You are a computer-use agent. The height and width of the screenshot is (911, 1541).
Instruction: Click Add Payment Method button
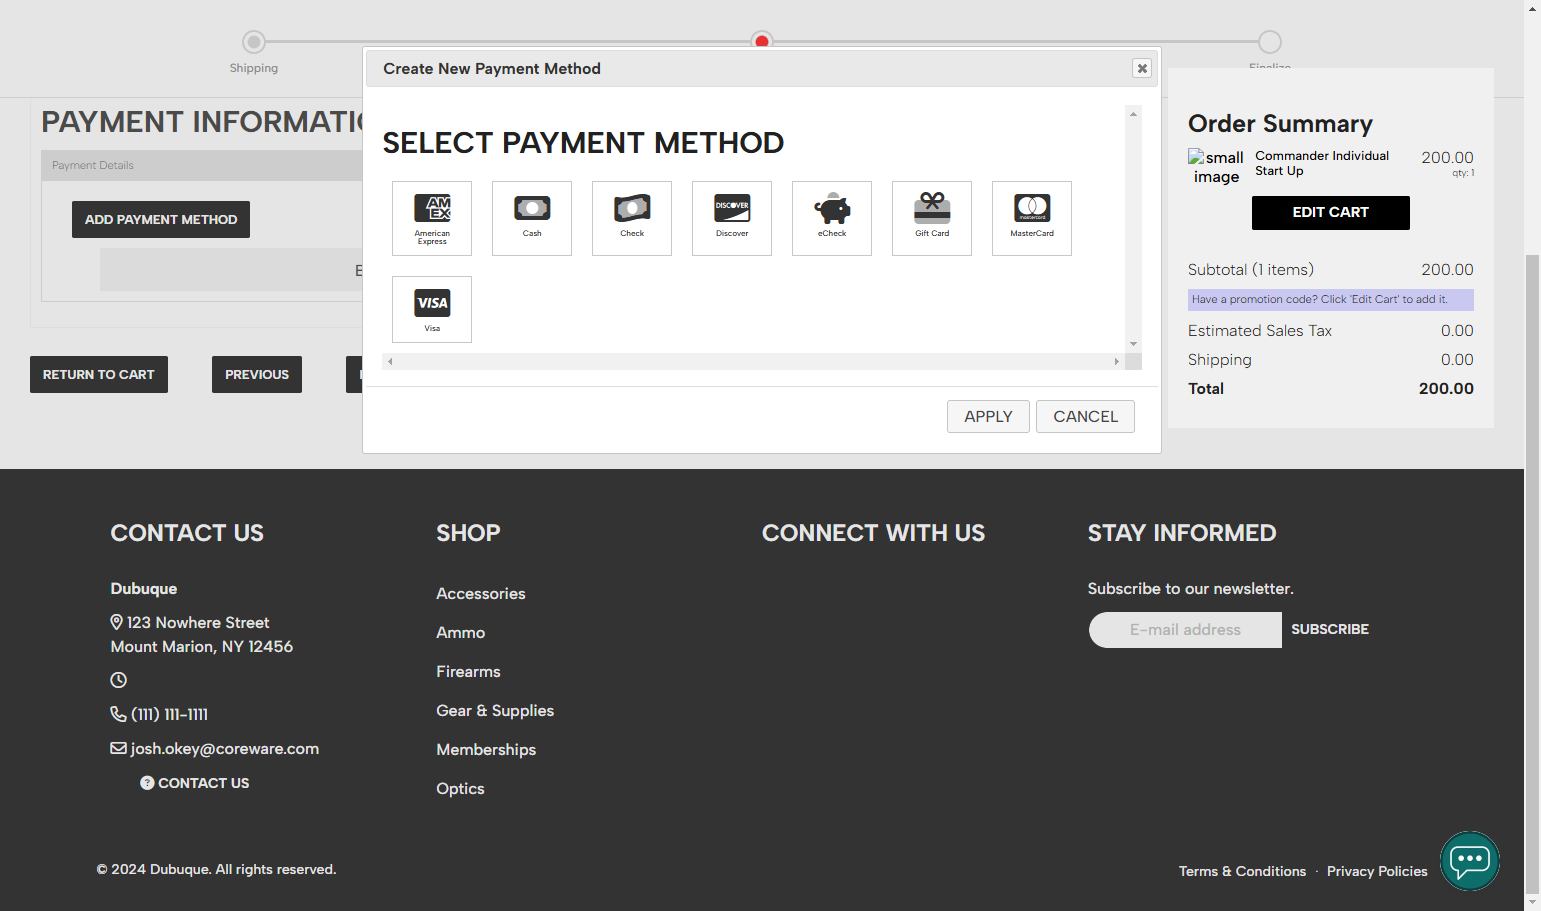(161, 219)
